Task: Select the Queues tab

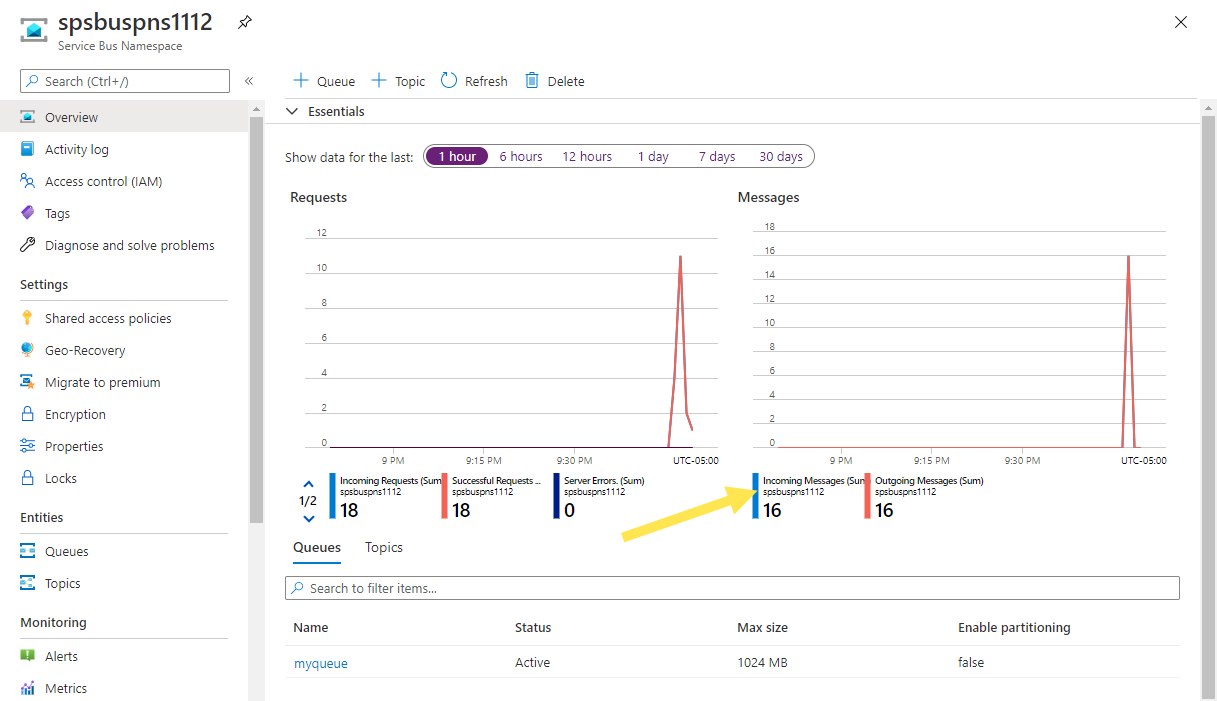Action: pyautogui.click(x=316, y=547)
